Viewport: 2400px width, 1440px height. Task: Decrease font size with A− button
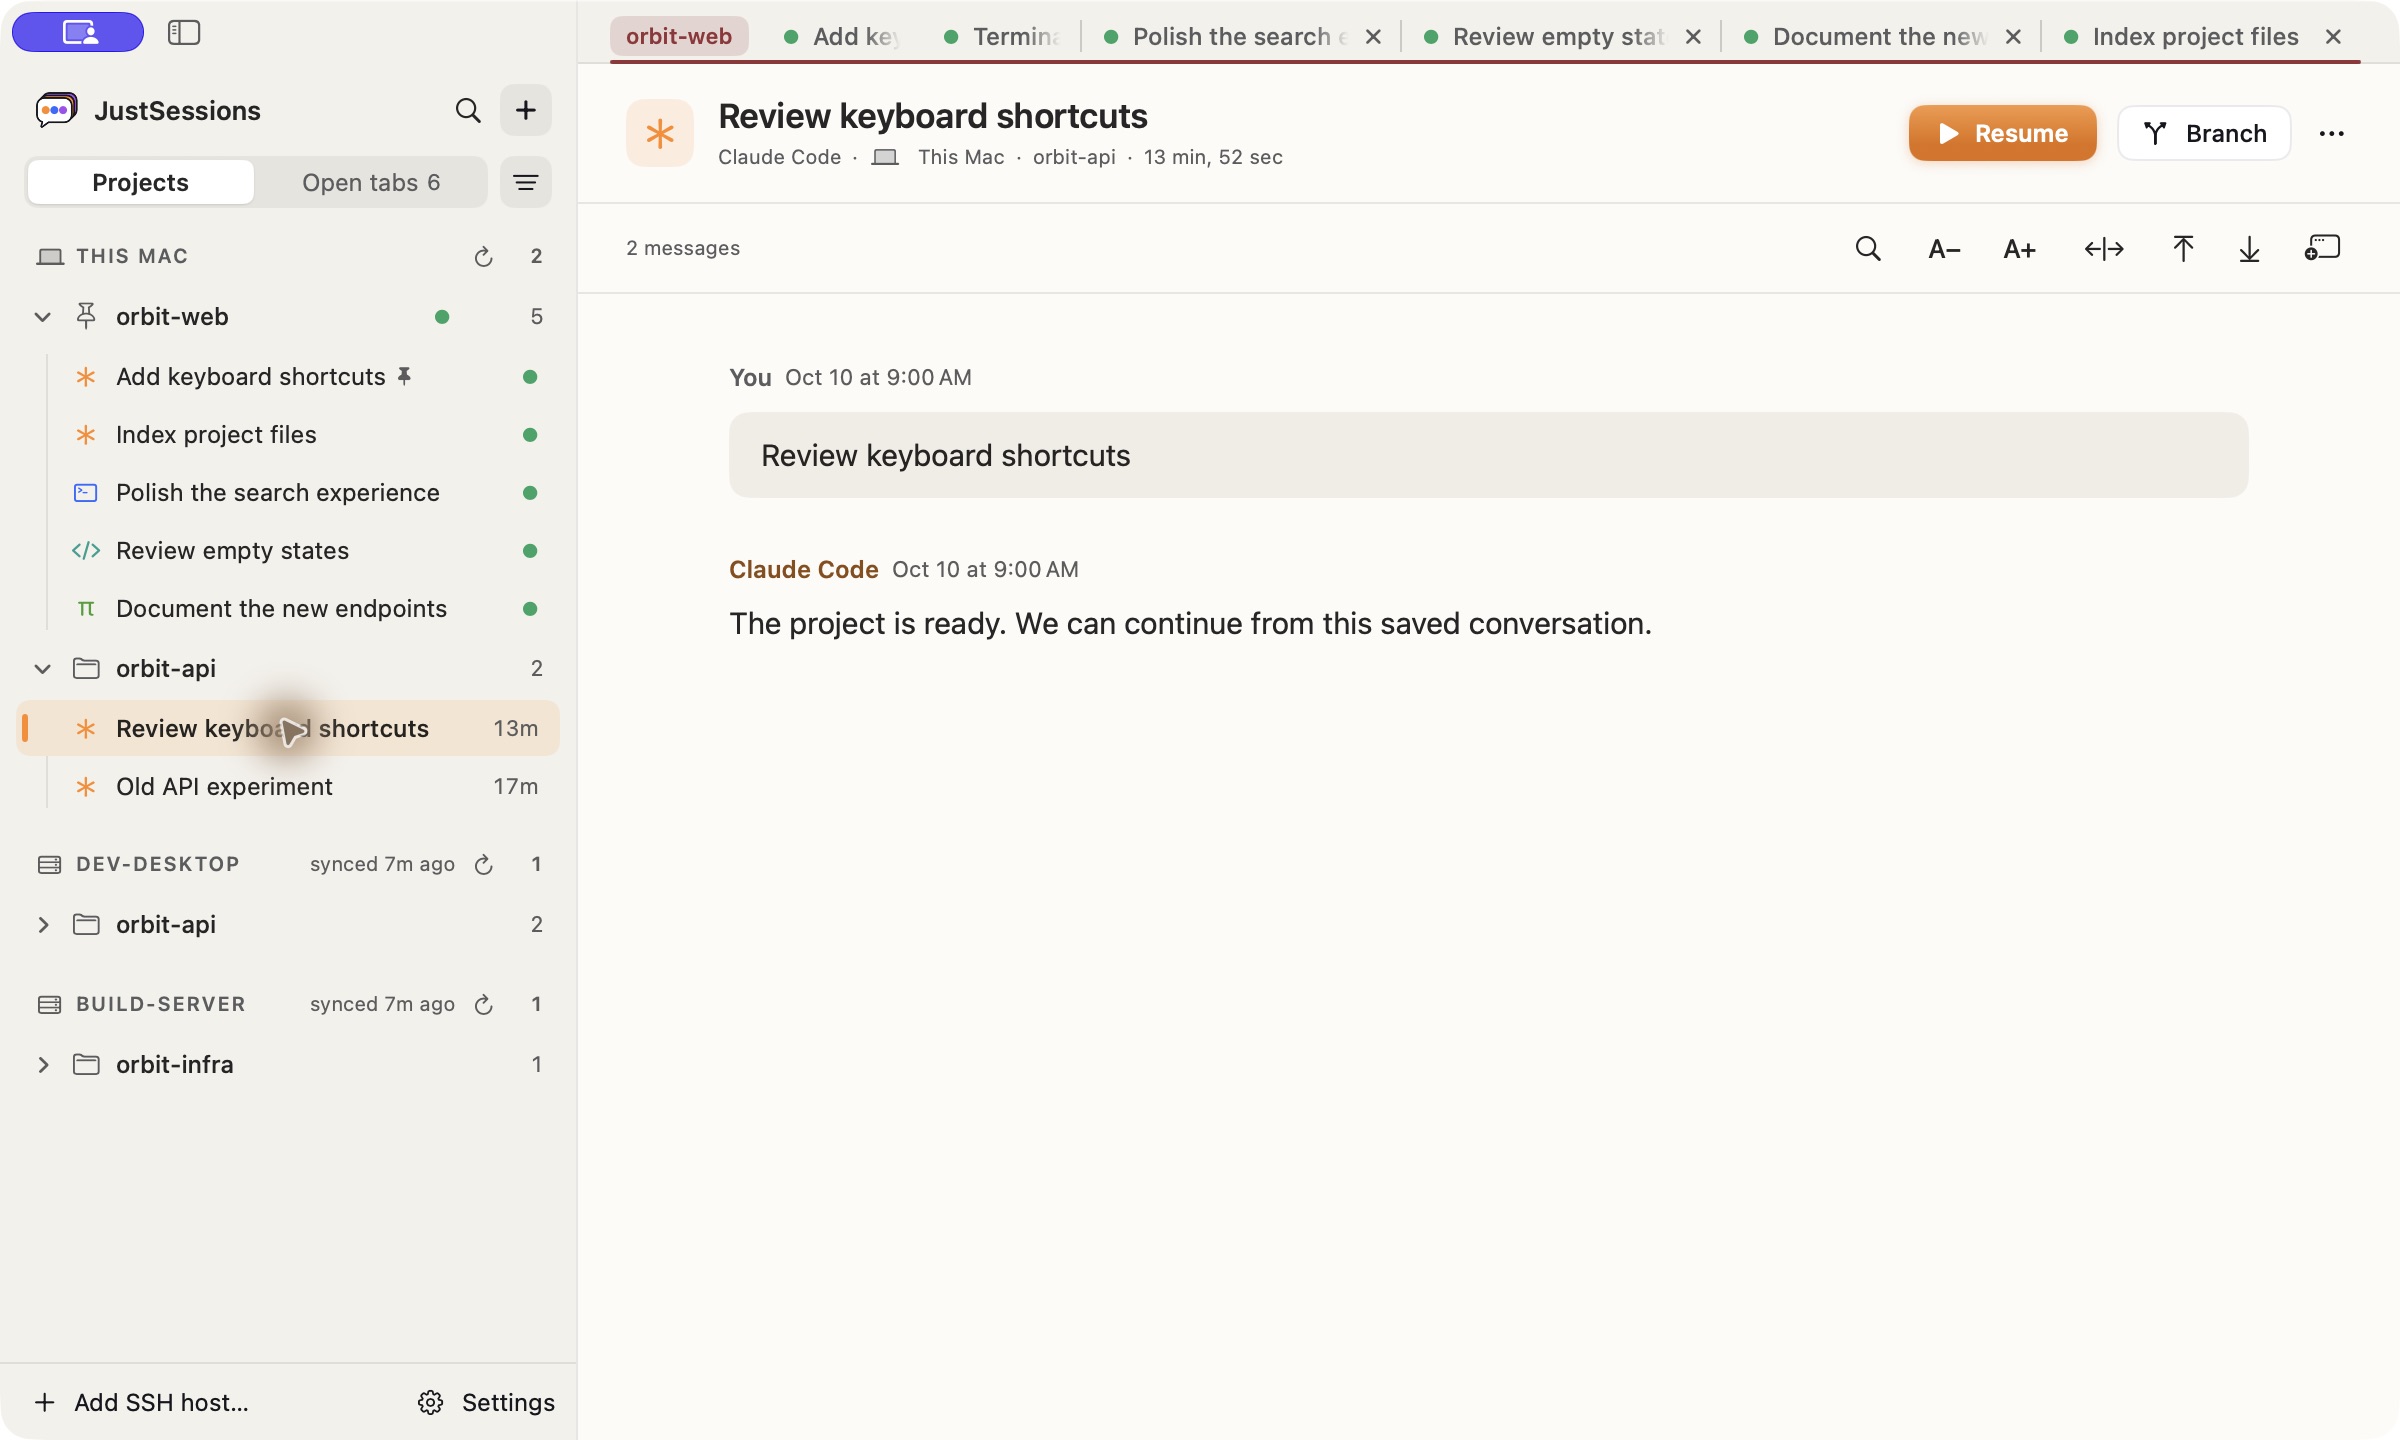pos(1944,249)
